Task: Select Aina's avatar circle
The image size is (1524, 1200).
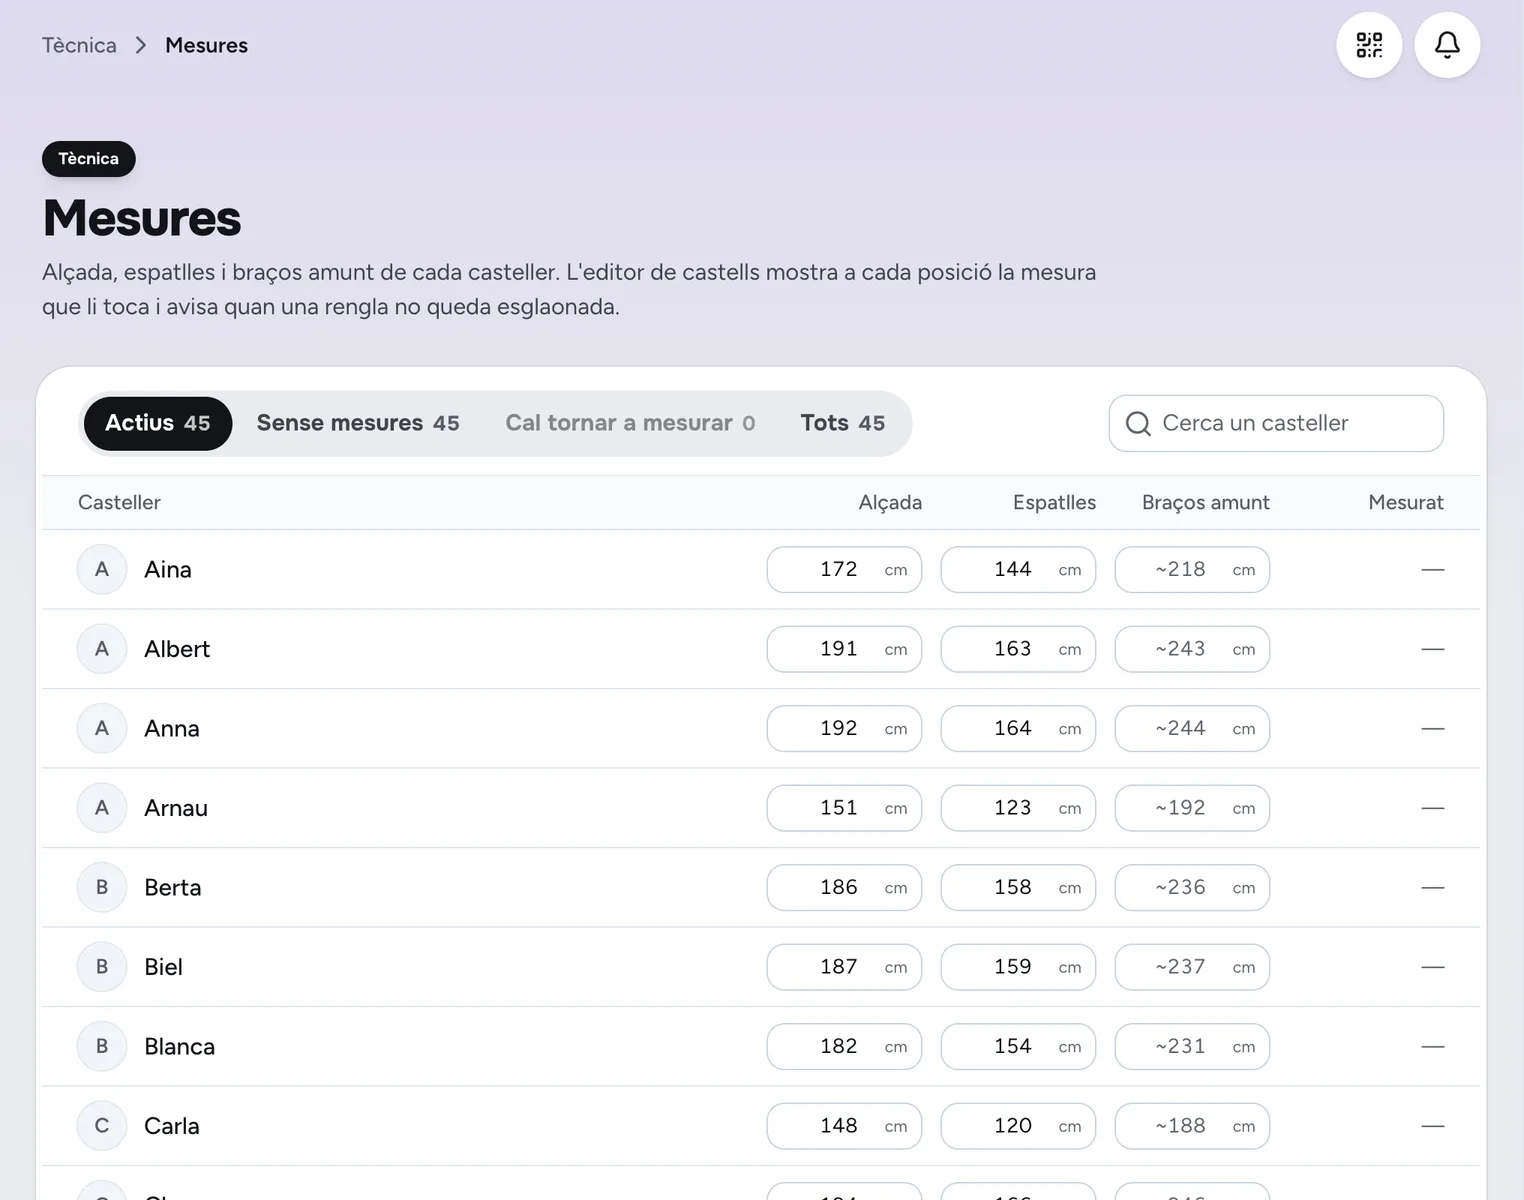Action: [102, 570]
